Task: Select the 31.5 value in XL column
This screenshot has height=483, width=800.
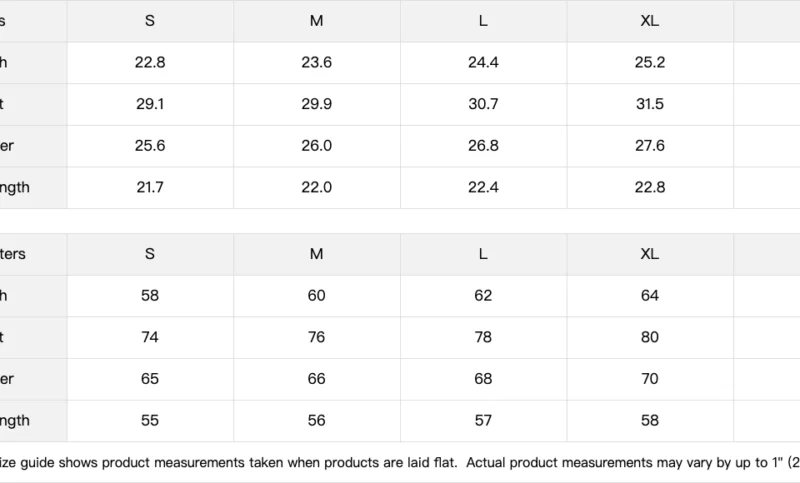Action: click(649, 104)
